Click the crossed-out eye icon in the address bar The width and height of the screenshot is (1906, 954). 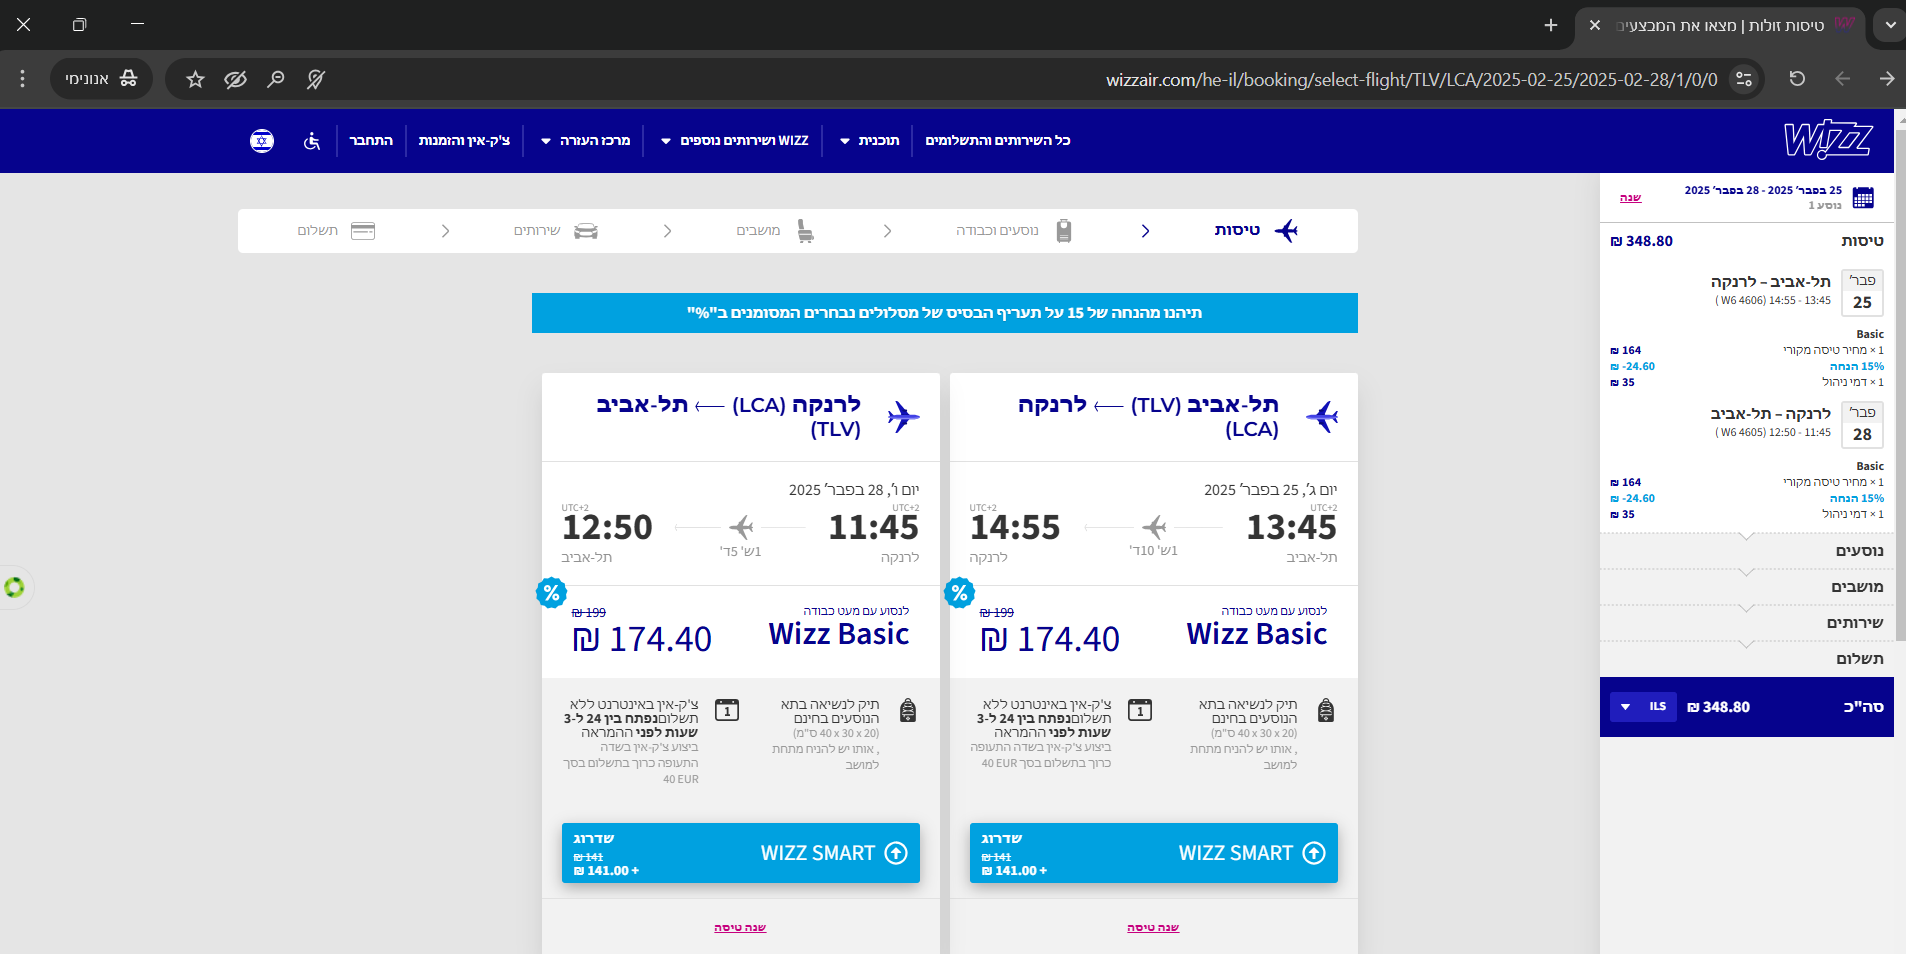(235, 79)
